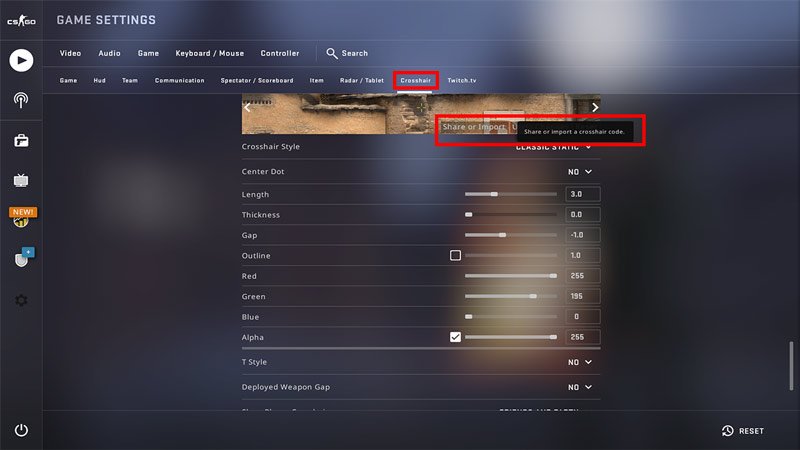This screenshot has width=800, height=450.
Task: Click the GAME SETTINGS heading
Action: [106, 20]
